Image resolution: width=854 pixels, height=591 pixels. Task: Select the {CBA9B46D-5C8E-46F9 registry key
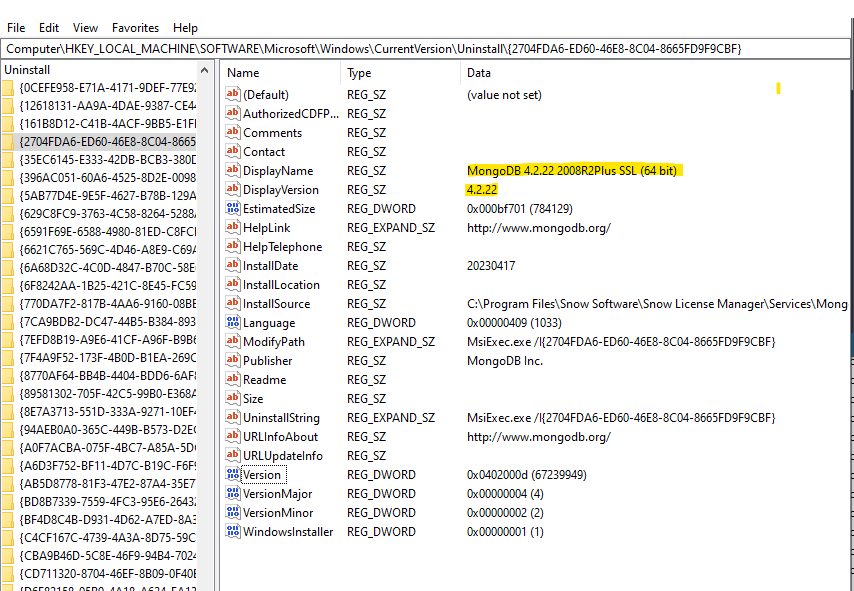click(x=107, y=556)
